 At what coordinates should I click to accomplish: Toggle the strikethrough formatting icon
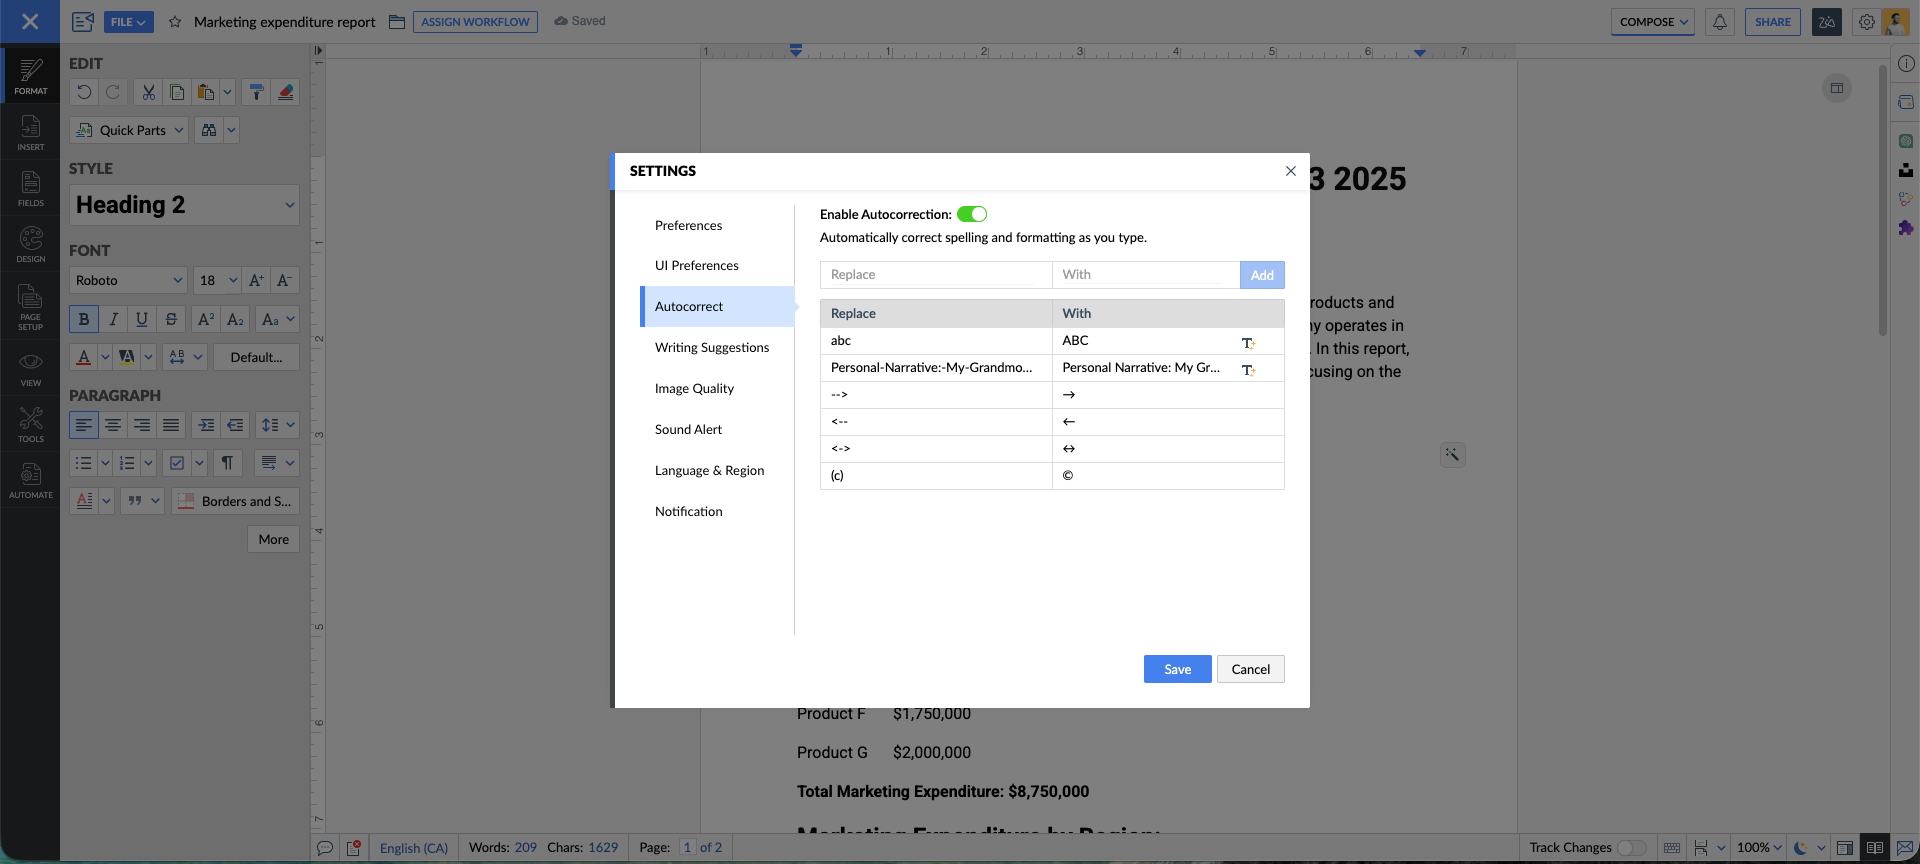tap(171, 319)
